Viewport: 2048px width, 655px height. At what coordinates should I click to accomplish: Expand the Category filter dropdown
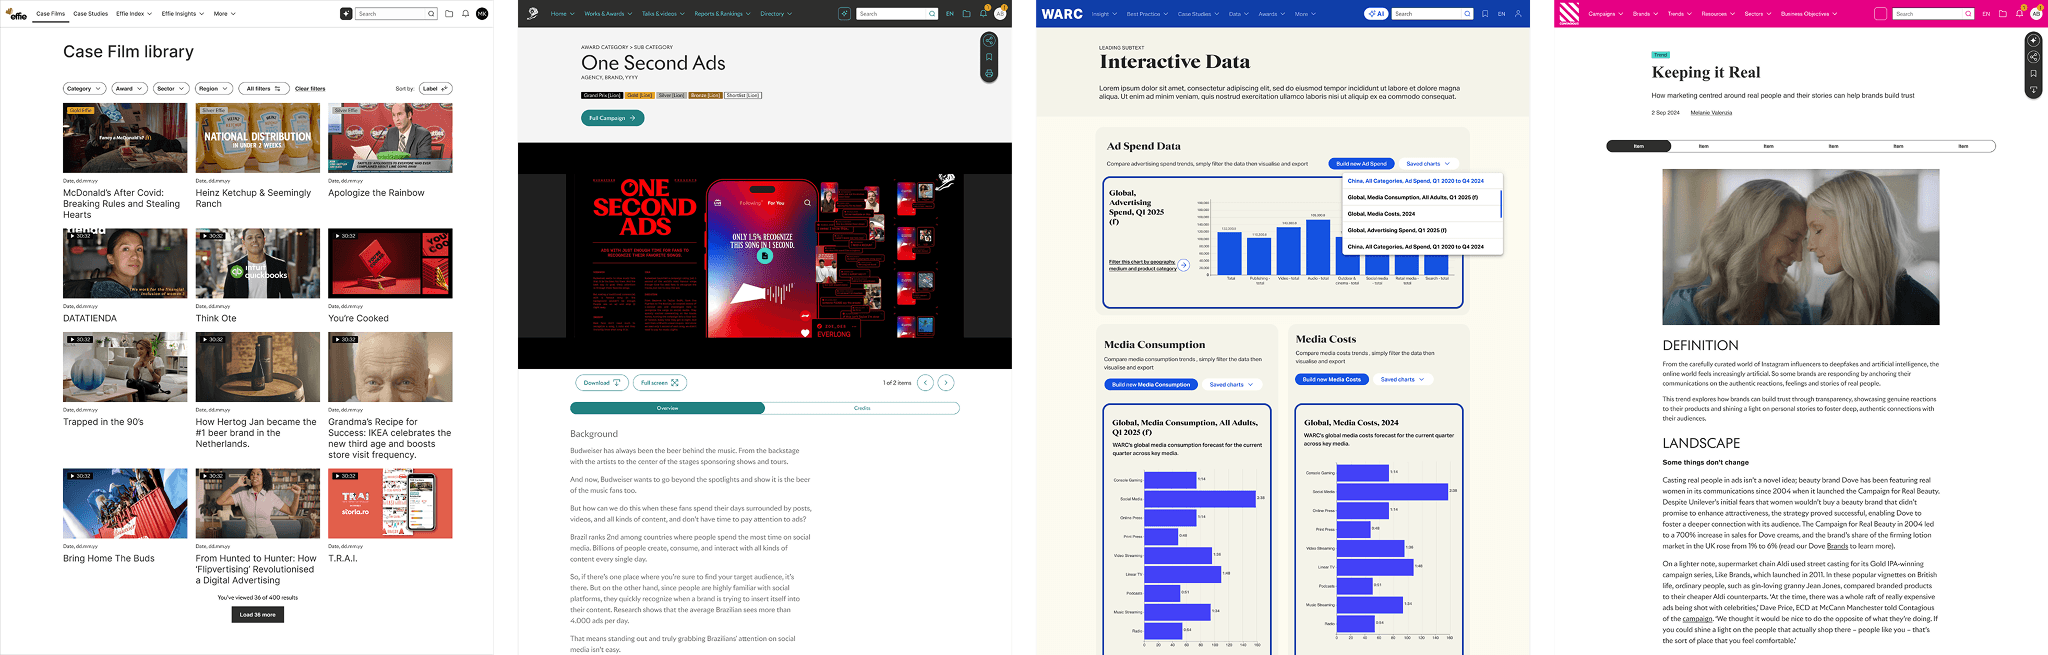84,88
